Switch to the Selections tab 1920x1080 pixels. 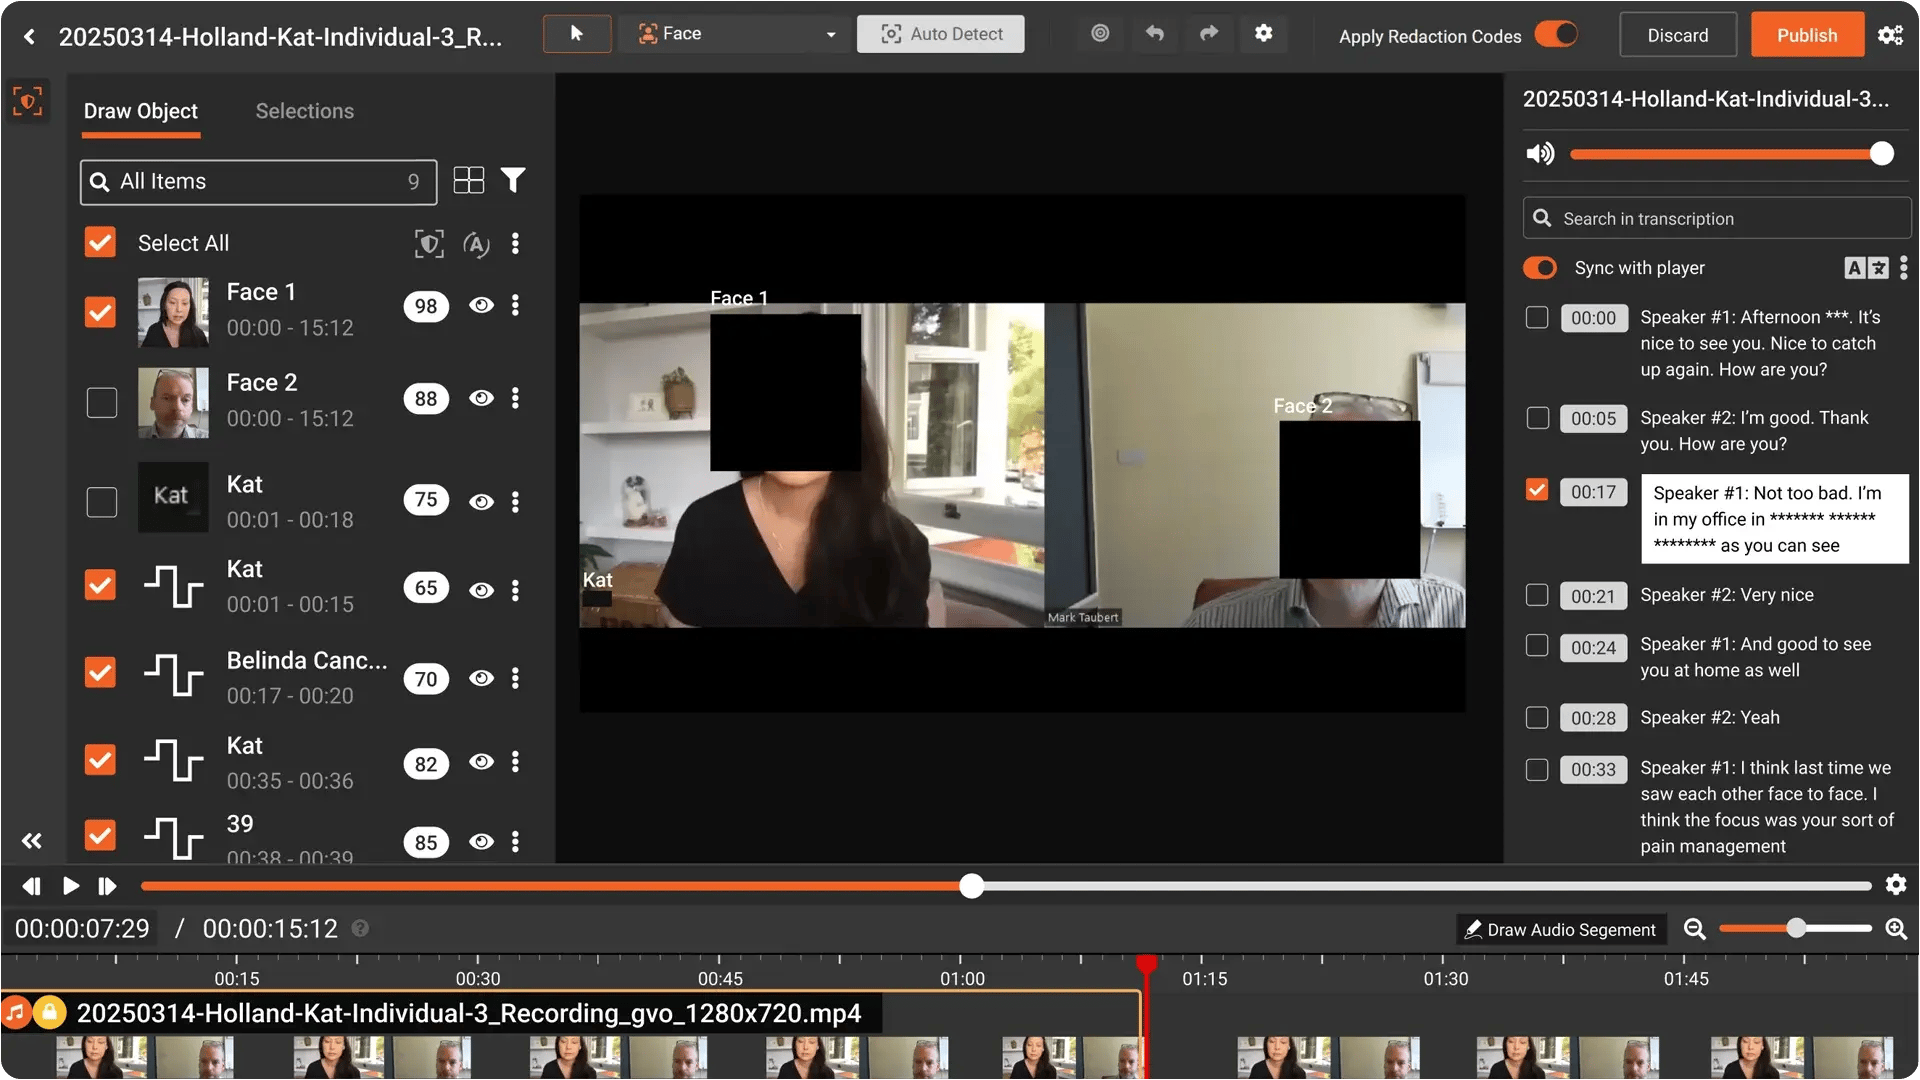[x=305, y=111]
